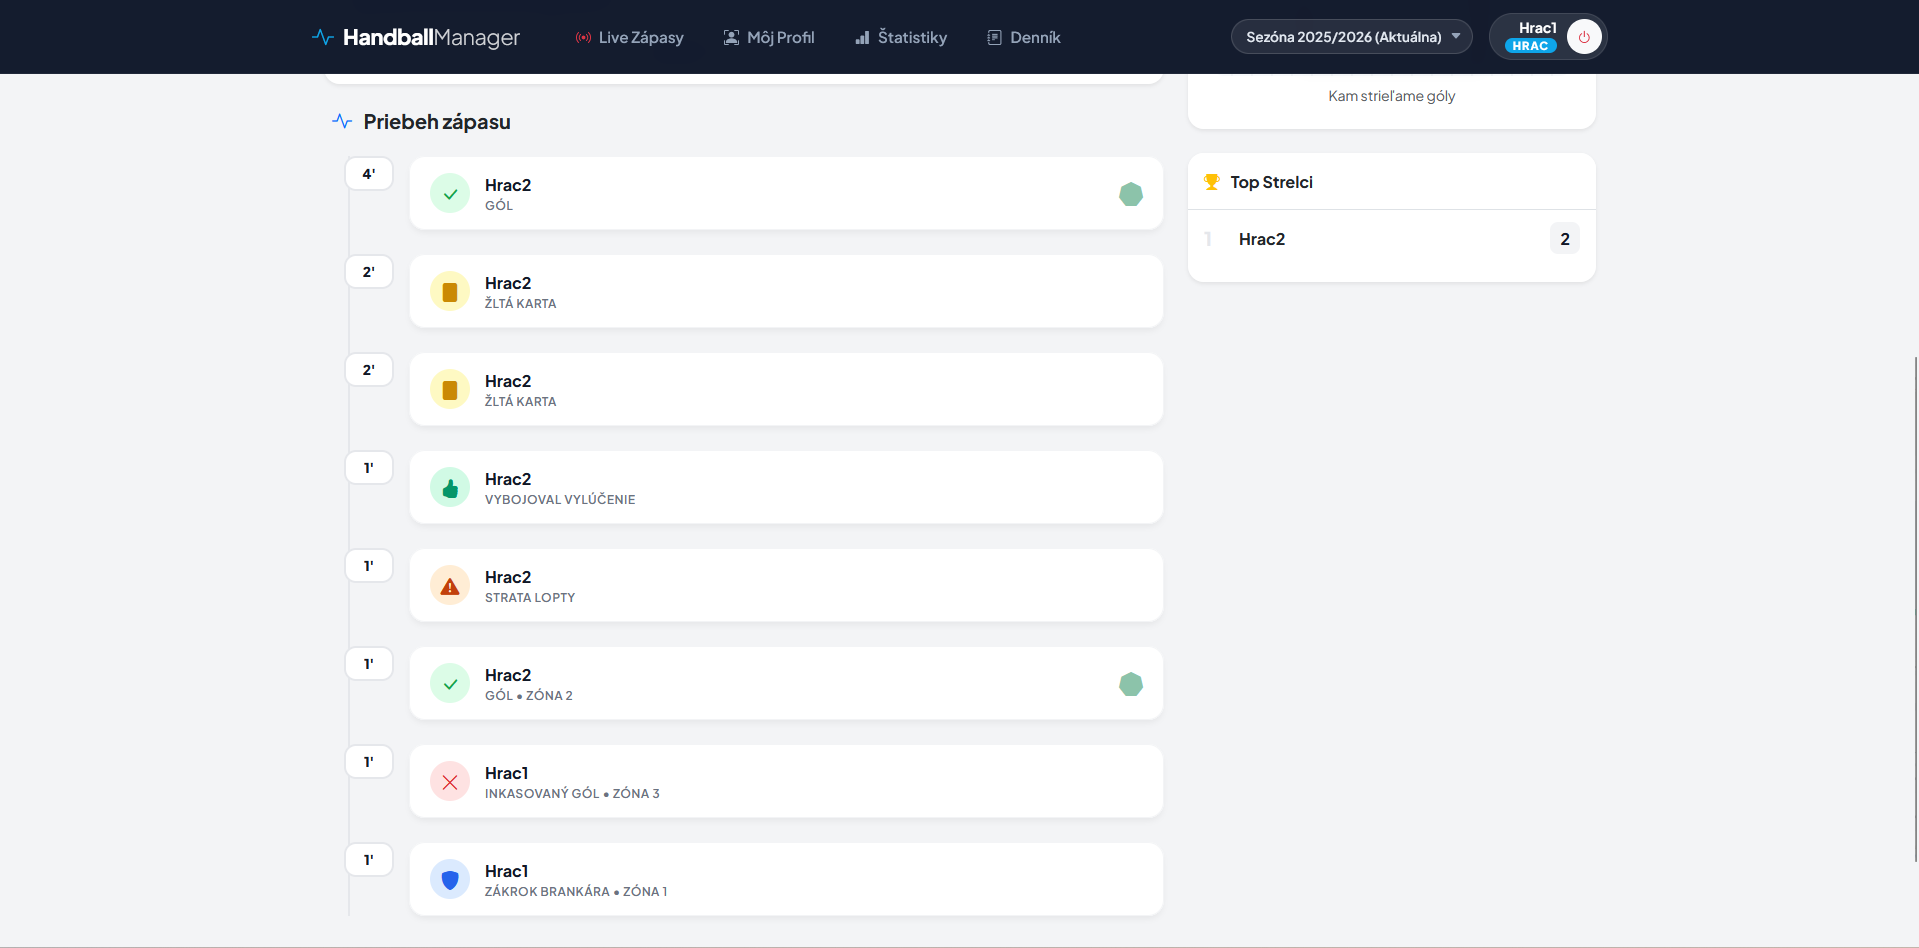Go to Môj Profil page

click(769, 37)
